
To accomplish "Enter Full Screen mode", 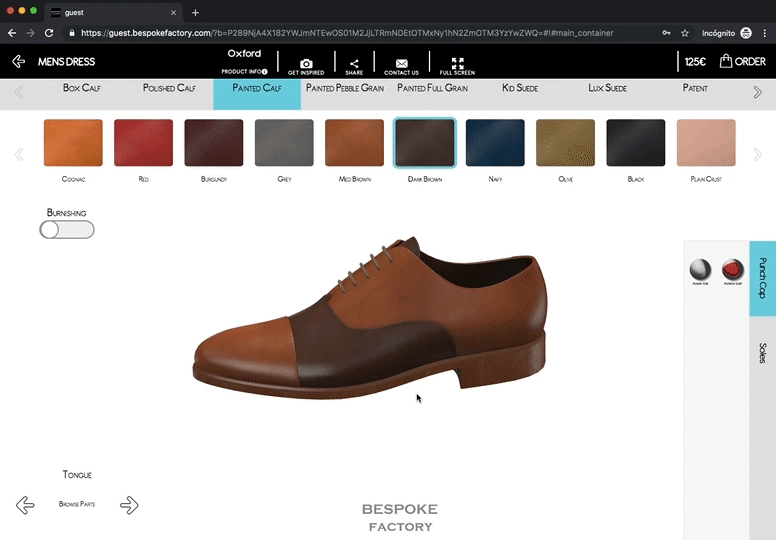I will pos(457,63).
